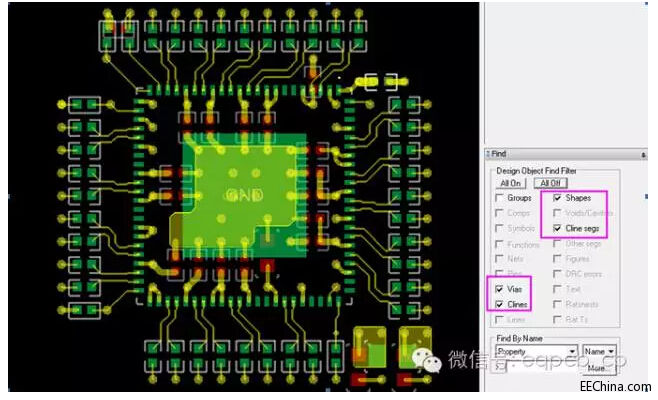658x400 pixels.
Task: Enable the Groups checkbox
Action: click(x=500, y=198)
